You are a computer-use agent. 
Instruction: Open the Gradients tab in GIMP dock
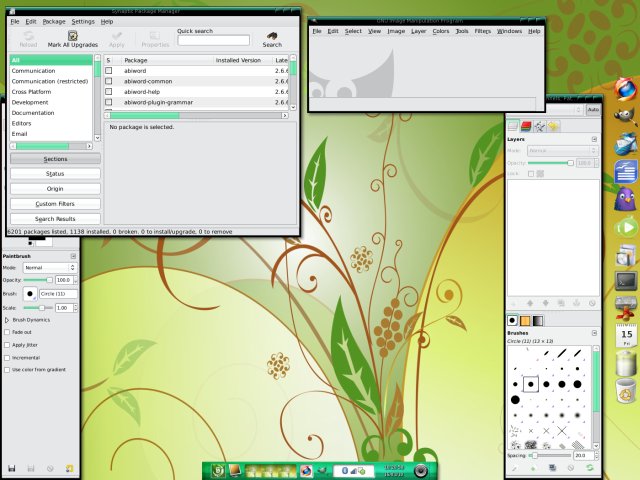(538, 320)
